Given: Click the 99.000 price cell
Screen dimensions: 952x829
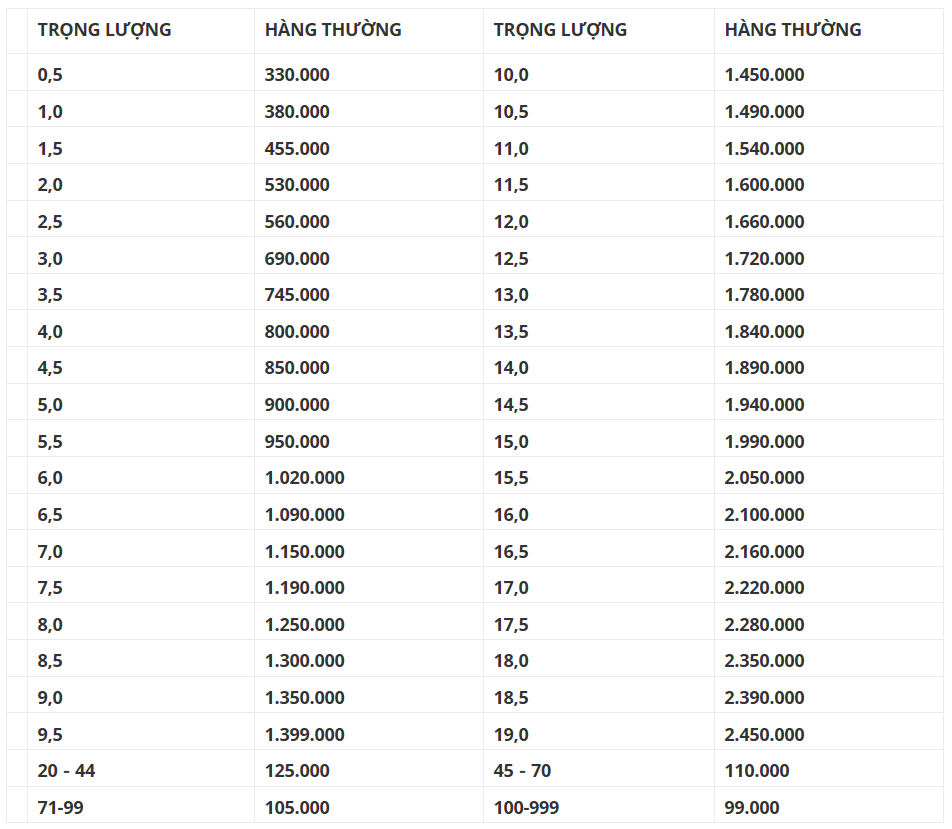Looking at the screenshot, I should pos(752,808).
